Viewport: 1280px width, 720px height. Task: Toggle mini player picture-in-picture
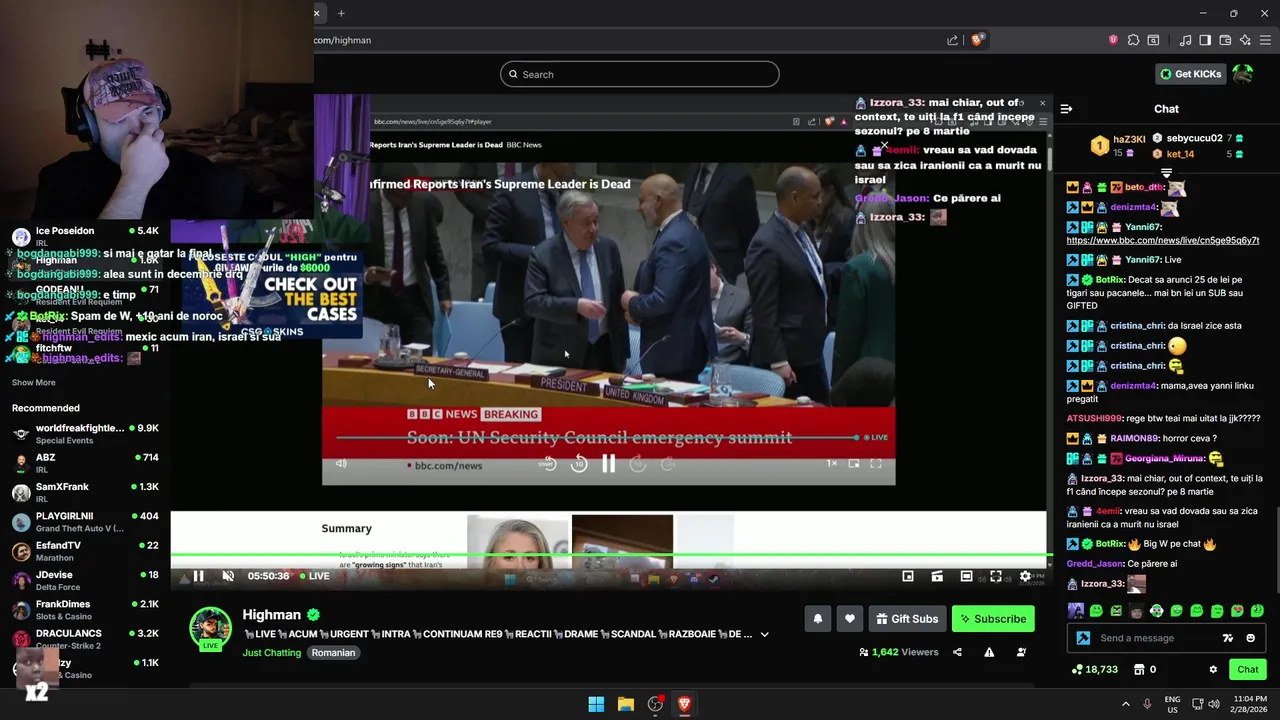pyautogui.click(x=908, y=576)
